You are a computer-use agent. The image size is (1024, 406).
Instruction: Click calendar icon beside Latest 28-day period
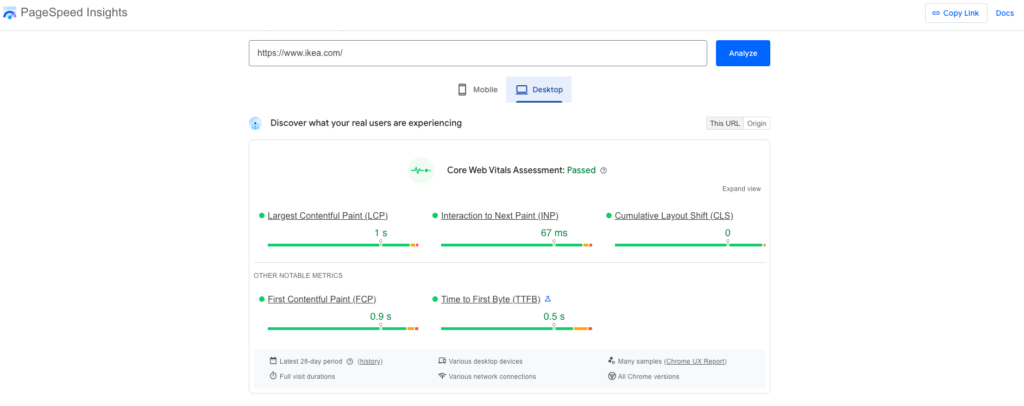[274, 361]
